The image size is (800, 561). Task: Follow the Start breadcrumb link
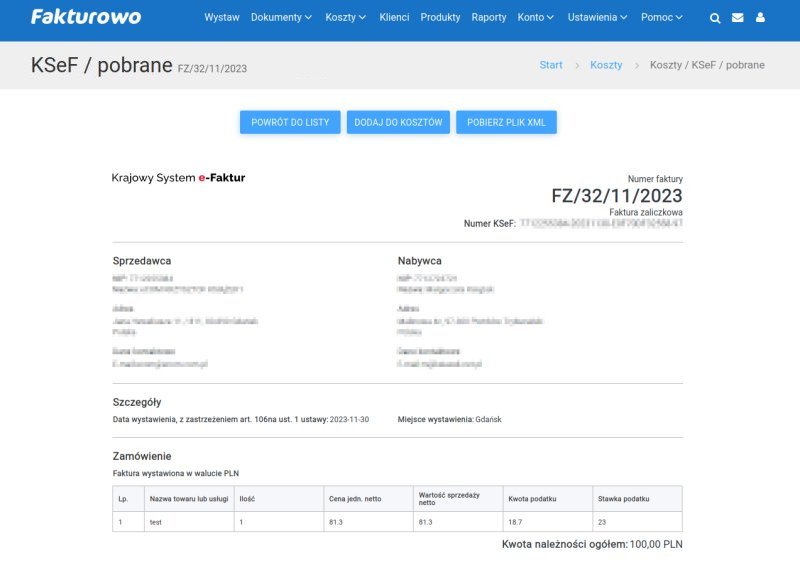click(551, 65)
